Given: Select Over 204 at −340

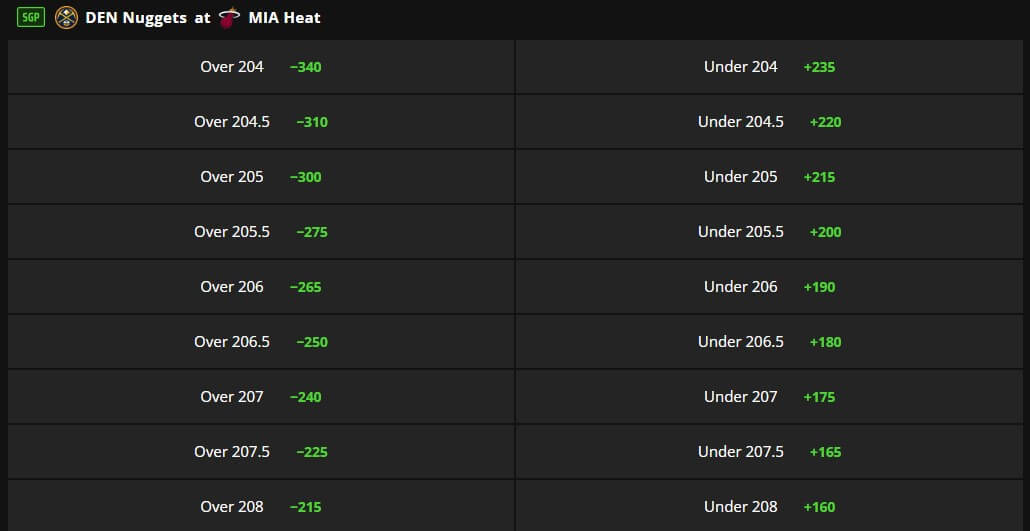Looking at the screenshot, I should tap(261, 67).
